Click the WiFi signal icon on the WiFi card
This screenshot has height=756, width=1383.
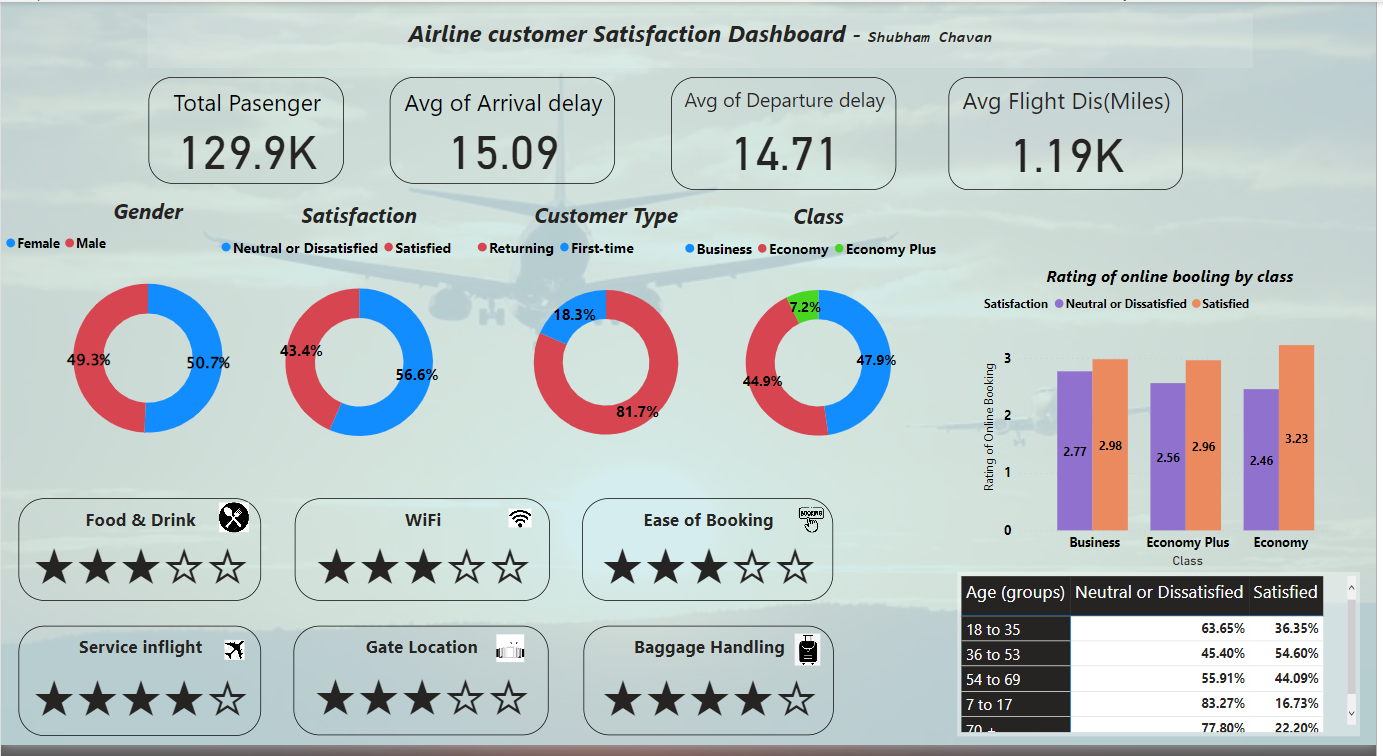click(518, 517)
